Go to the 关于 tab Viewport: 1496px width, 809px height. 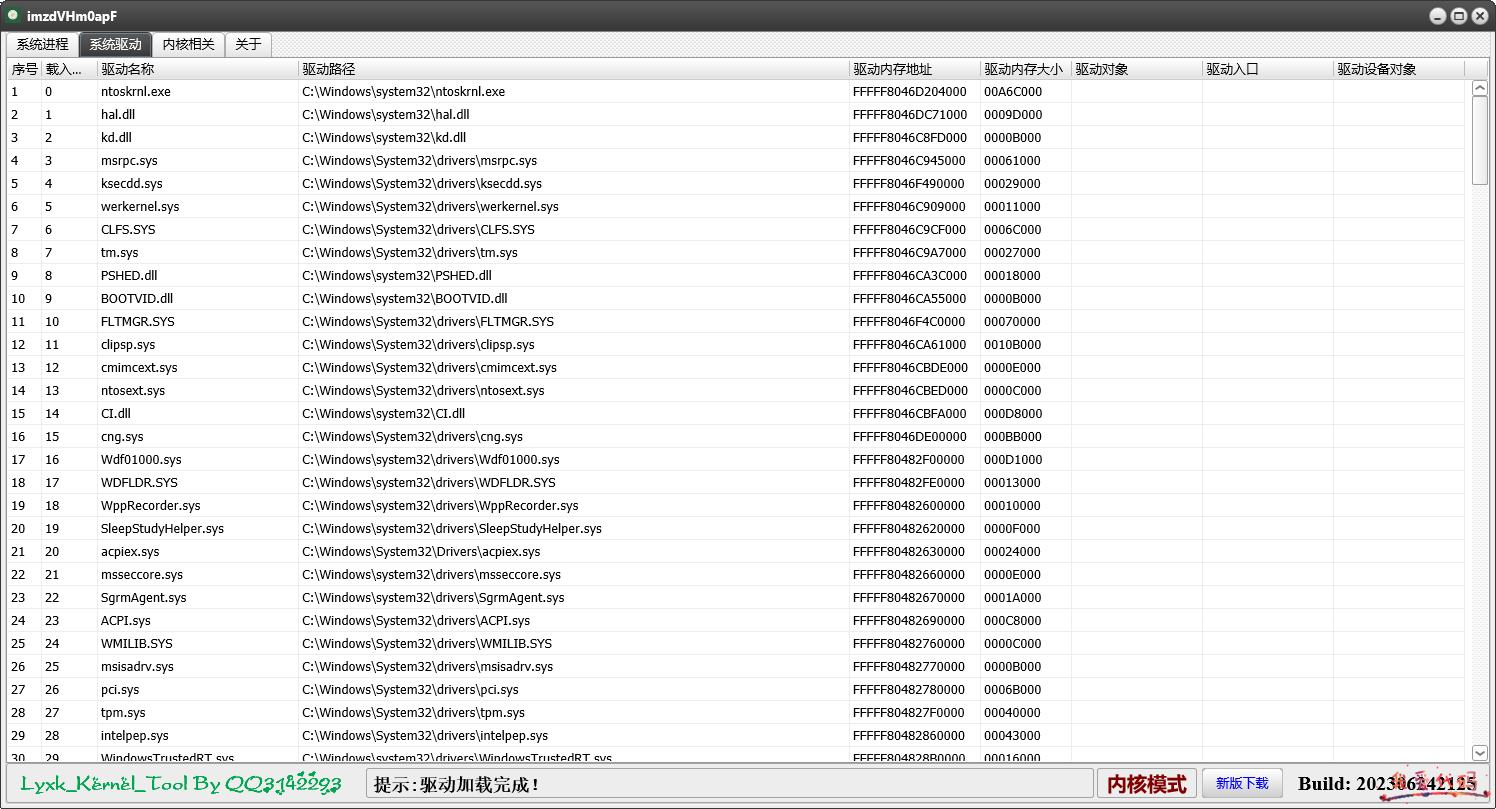click(248, 45)
